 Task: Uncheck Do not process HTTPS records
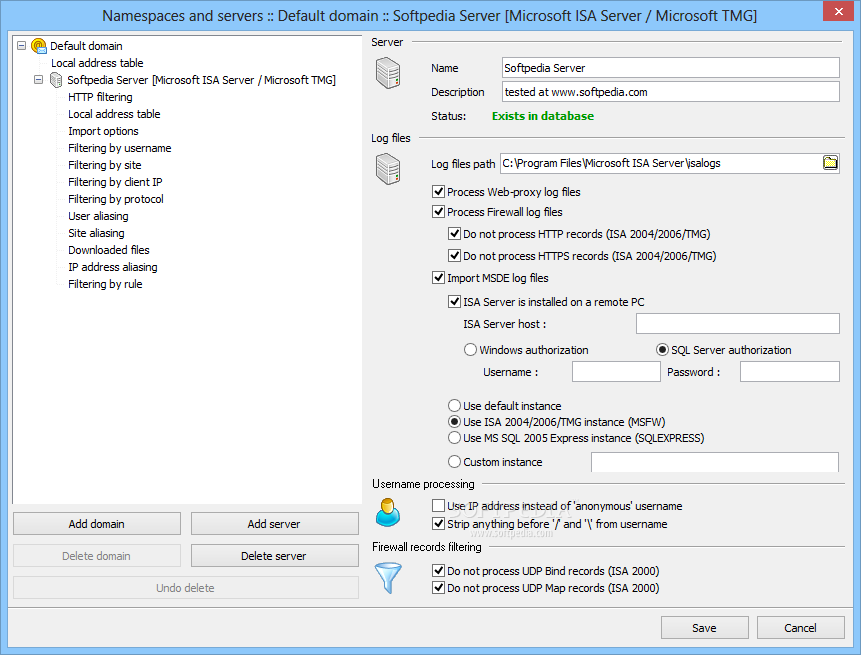(x=454, y=255)
